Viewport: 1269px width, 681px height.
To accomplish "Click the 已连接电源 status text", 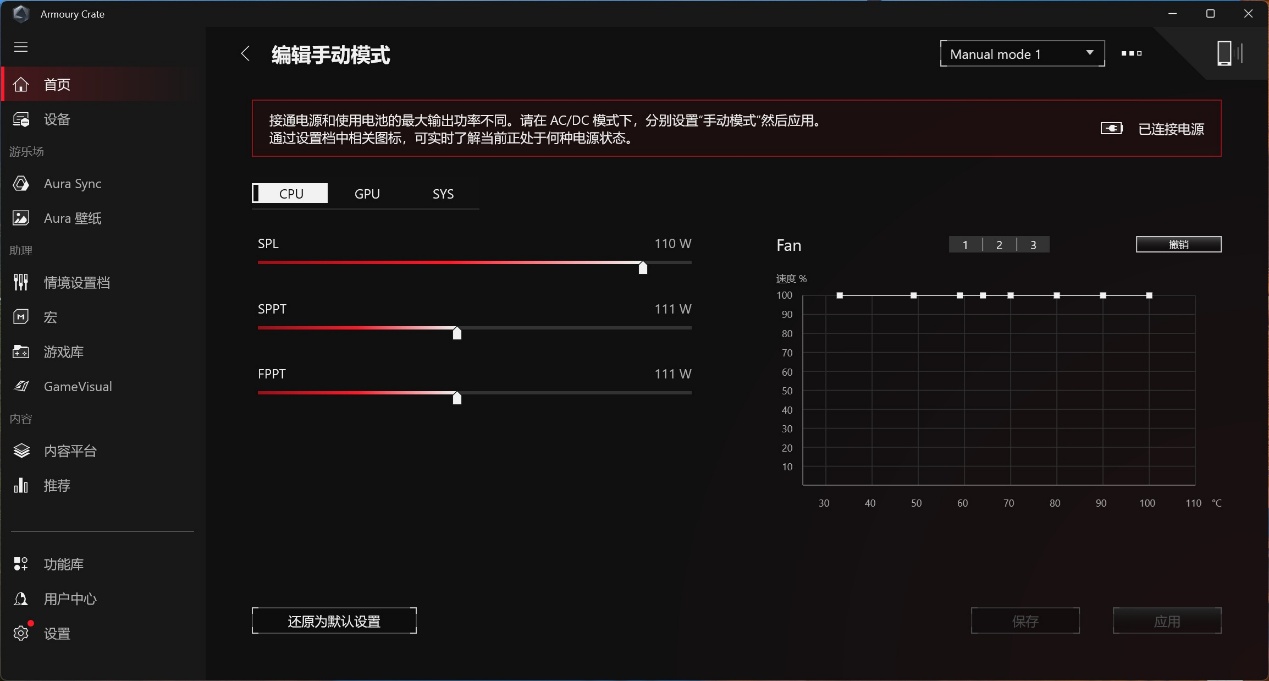I will point(1171,129).
